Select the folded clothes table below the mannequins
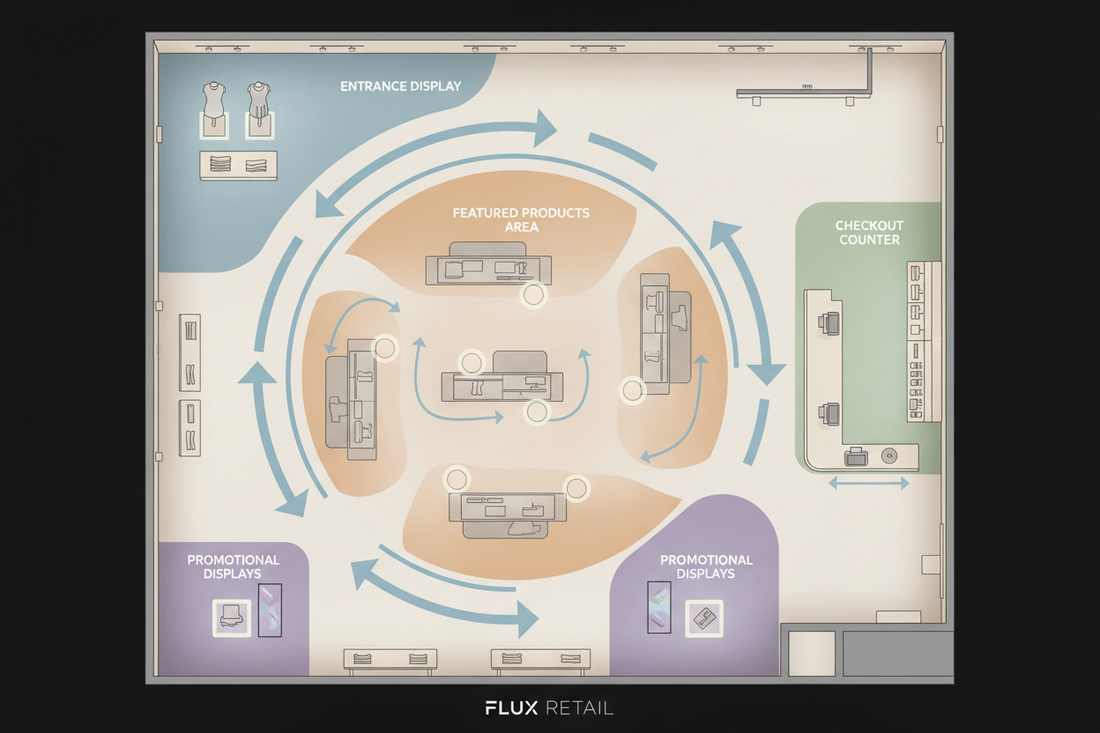Viewport: 1100px width, 733px height. tap(239, 166)
